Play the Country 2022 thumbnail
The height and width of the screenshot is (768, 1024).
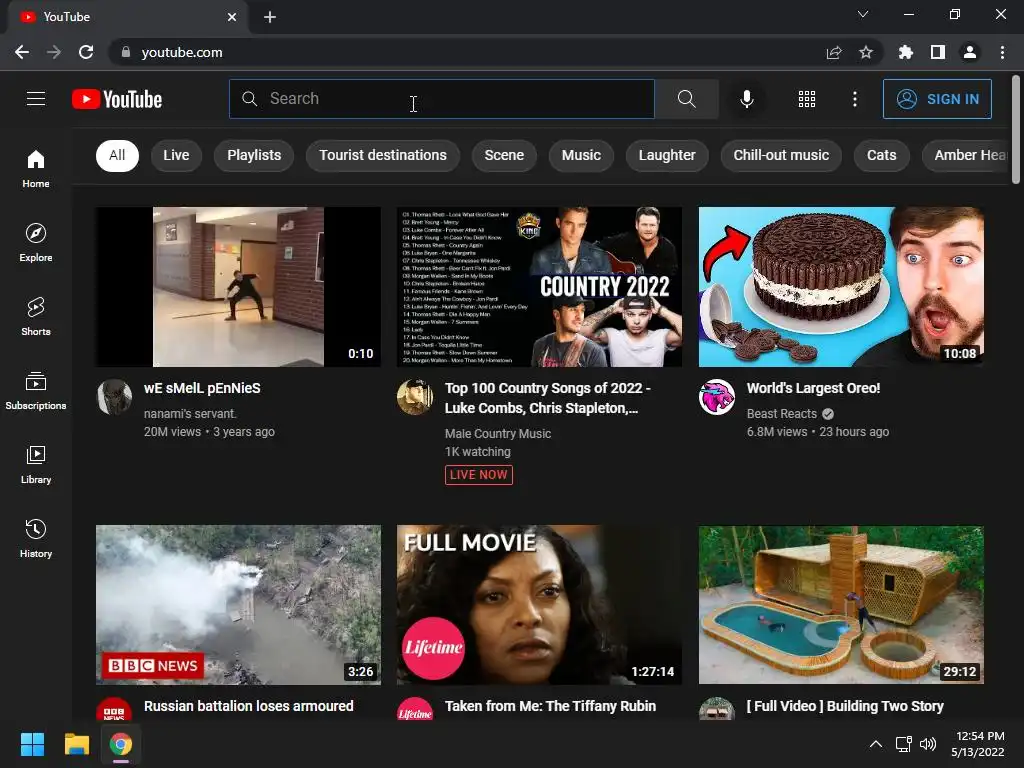pyautogui.click(x=539, y=287)
